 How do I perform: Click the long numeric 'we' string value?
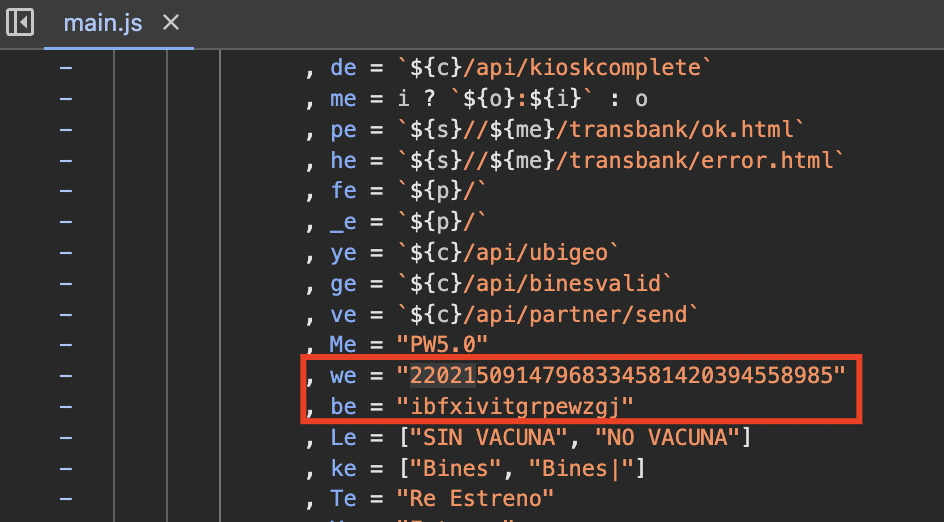tap(621, 376)
